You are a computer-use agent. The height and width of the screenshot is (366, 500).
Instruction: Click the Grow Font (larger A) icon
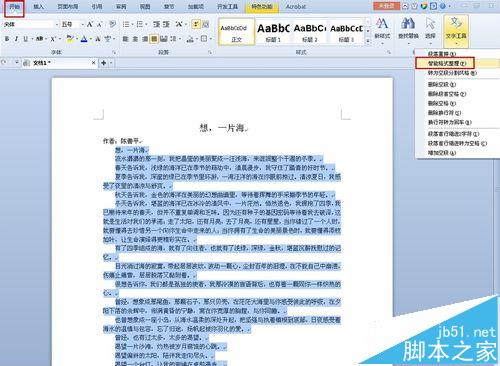coord(90,24)
